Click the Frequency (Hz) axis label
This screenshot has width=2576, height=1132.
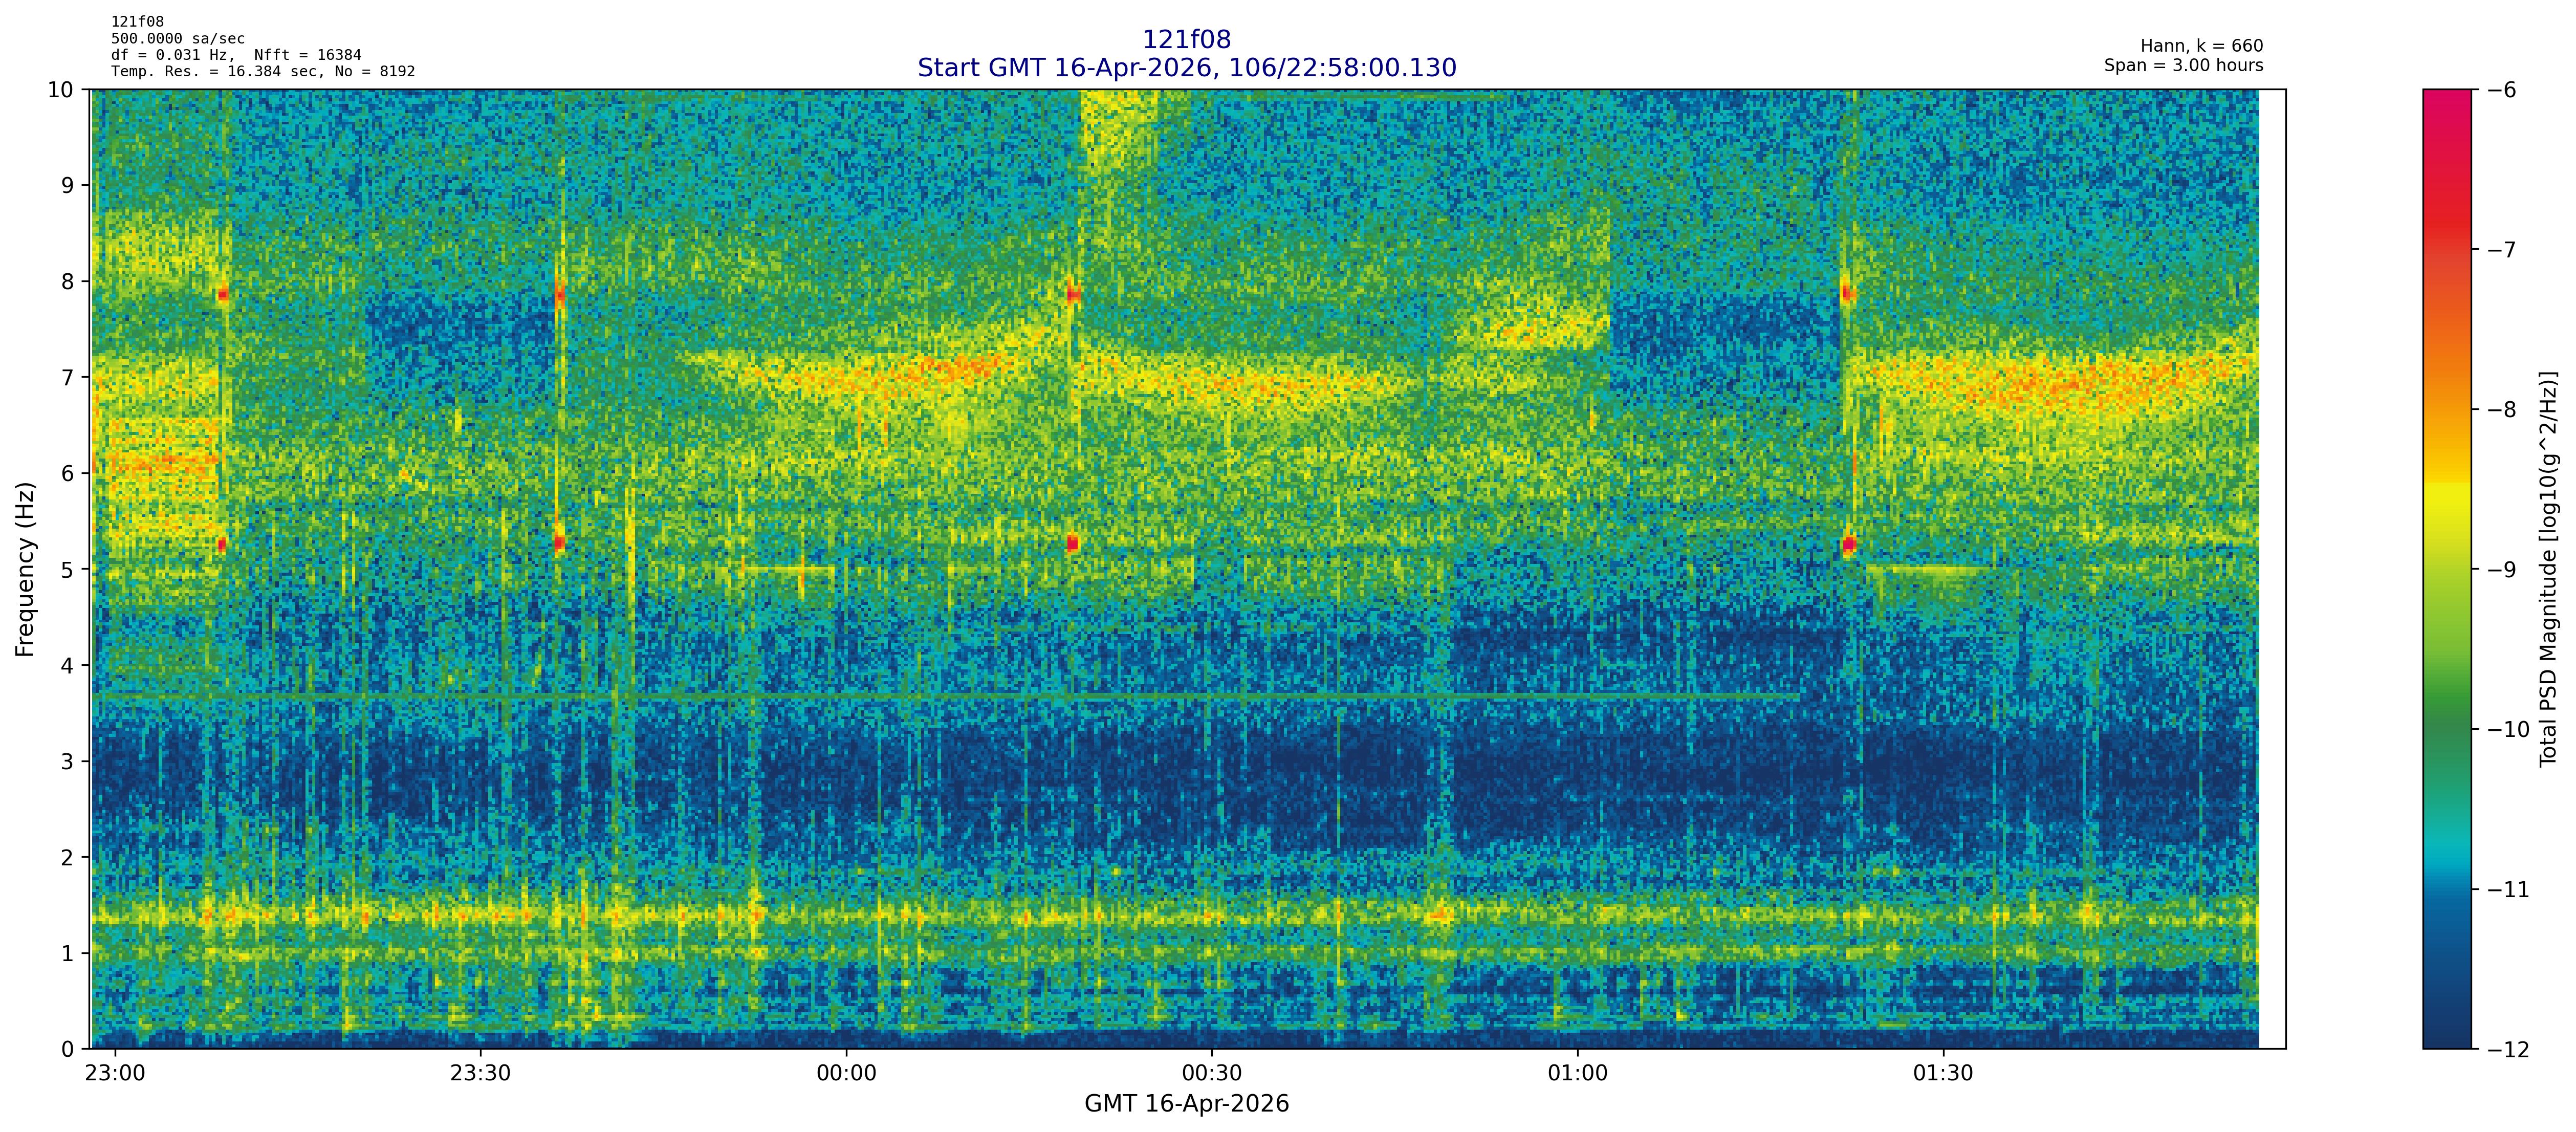coord(25,569)
